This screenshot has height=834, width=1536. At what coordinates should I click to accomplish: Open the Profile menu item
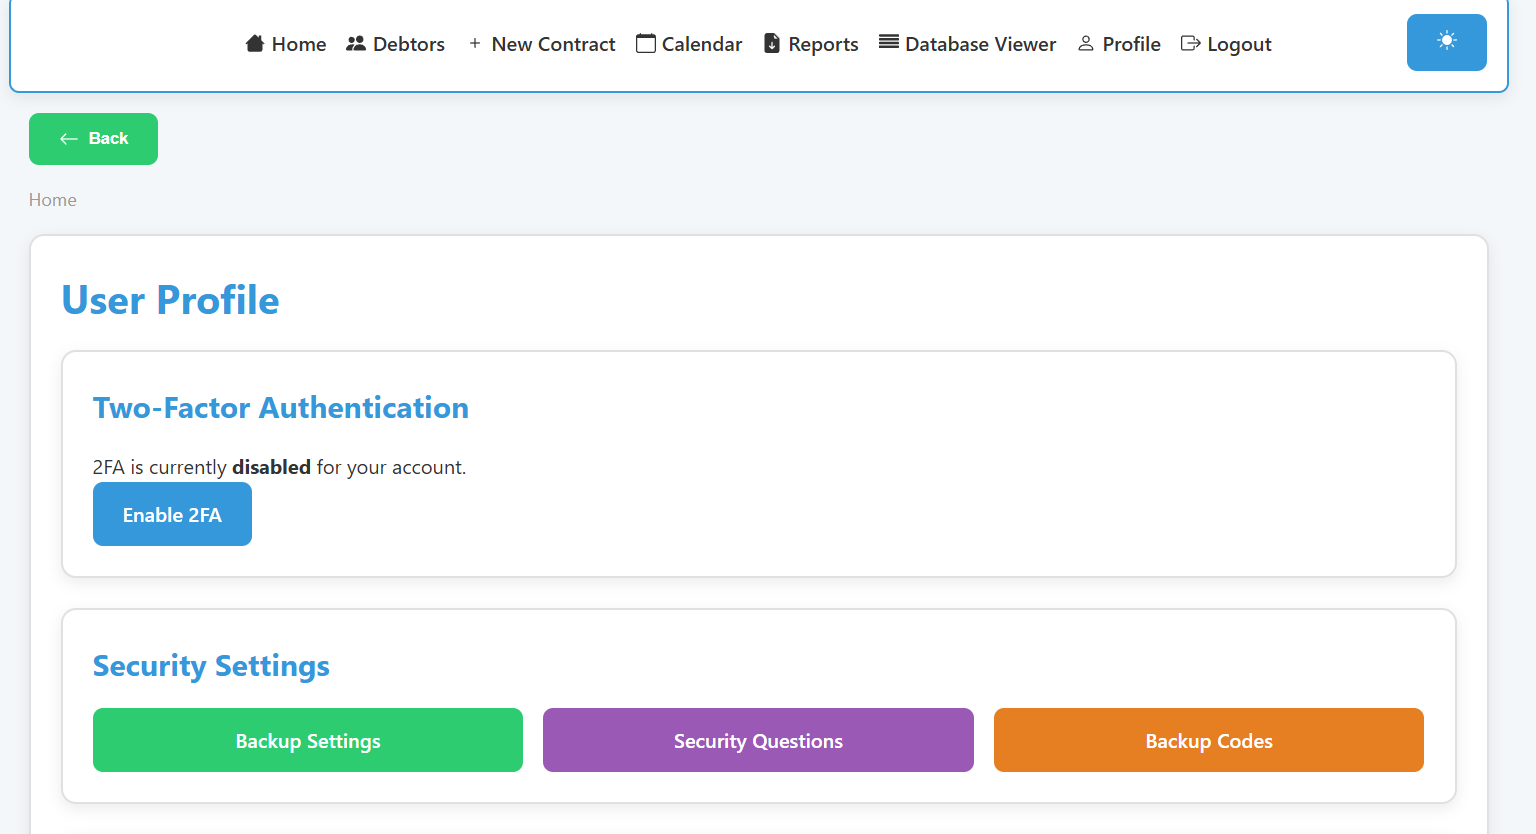point(1119,44)
